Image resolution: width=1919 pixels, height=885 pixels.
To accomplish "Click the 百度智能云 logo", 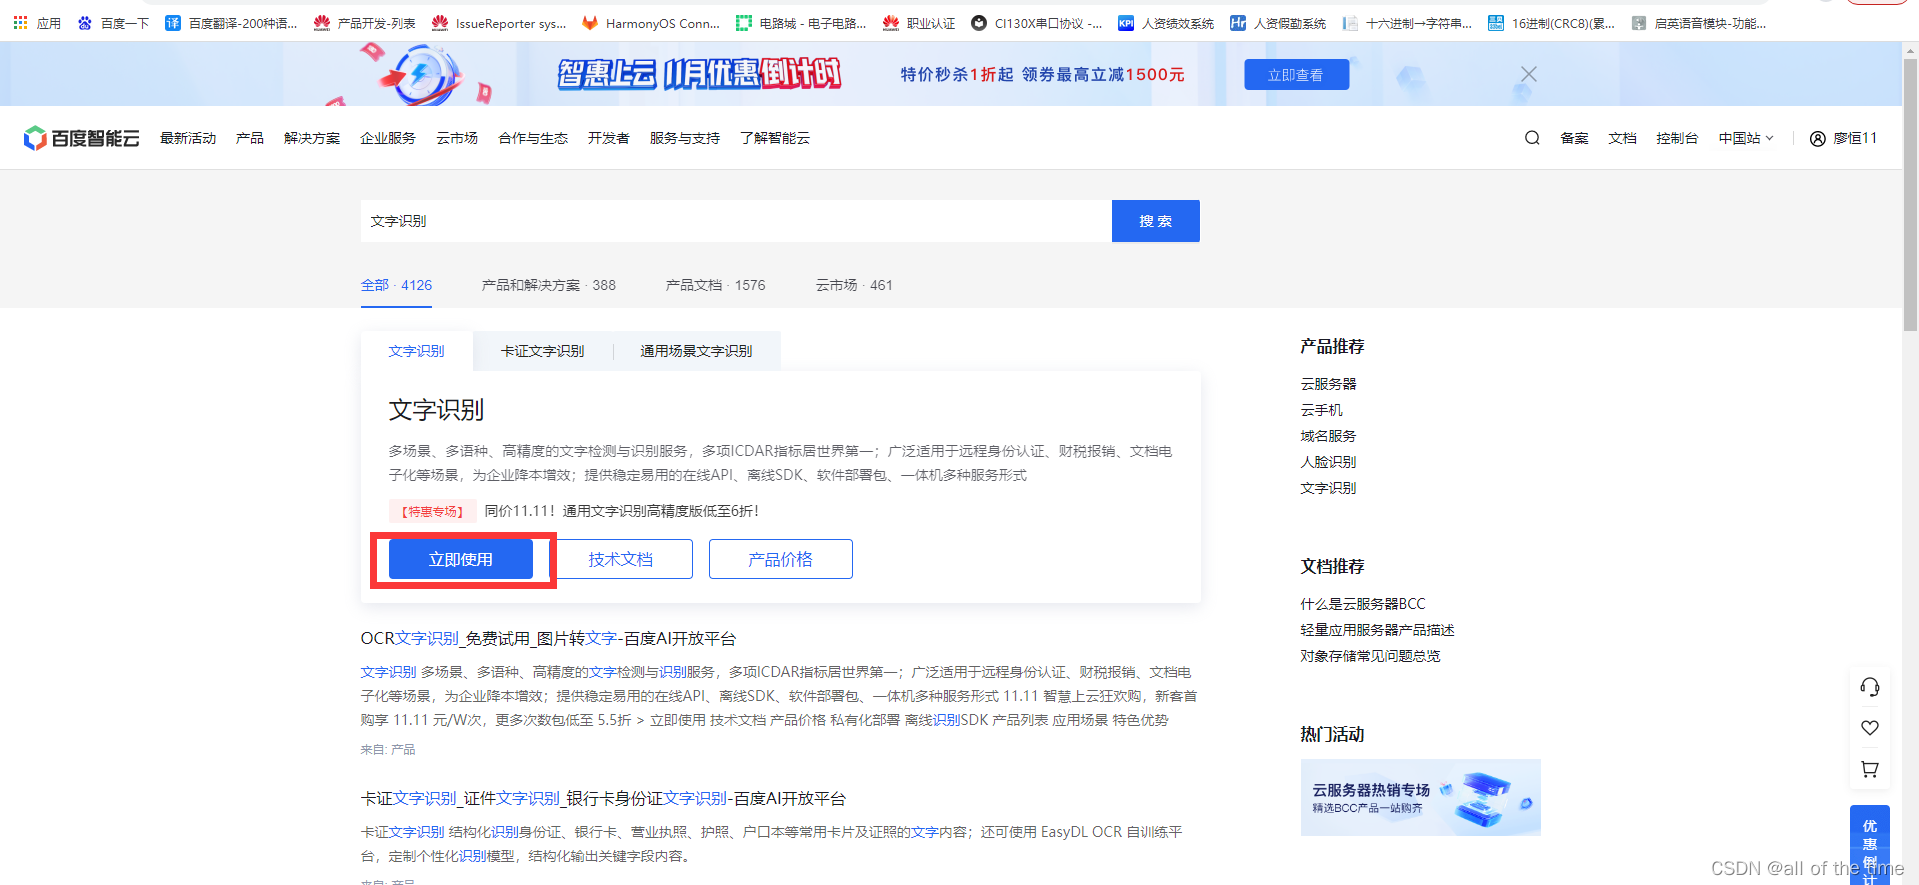I will tap(81, 138).
